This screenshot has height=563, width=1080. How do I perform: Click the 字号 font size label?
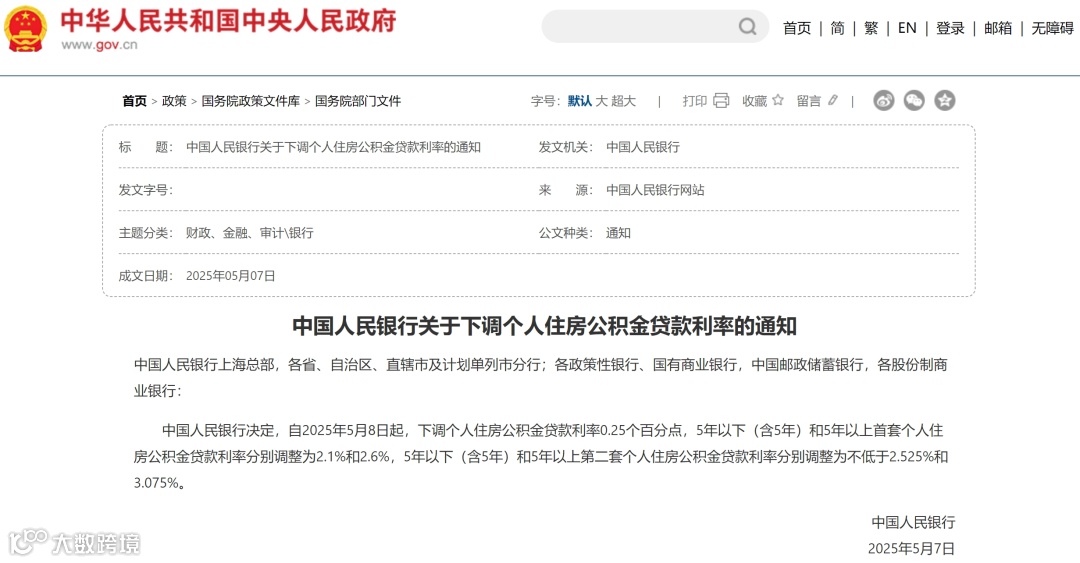click(546, 101)
